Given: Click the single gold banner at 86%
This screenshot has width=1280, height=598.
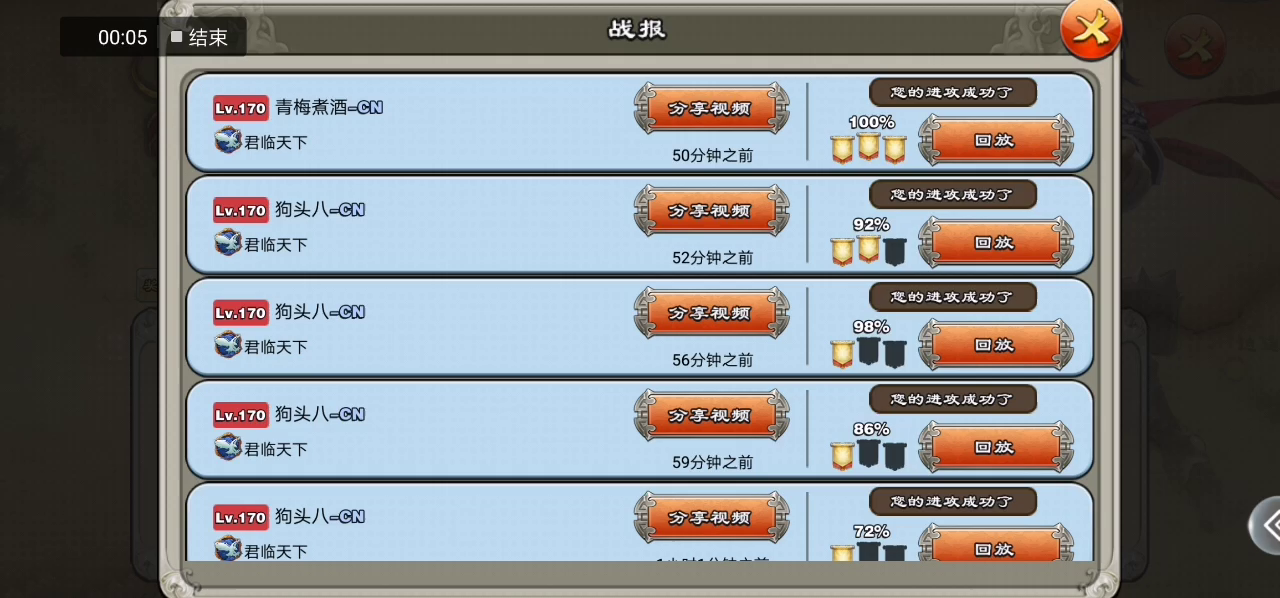Looking at the screenshot, I should coord(842,456).
